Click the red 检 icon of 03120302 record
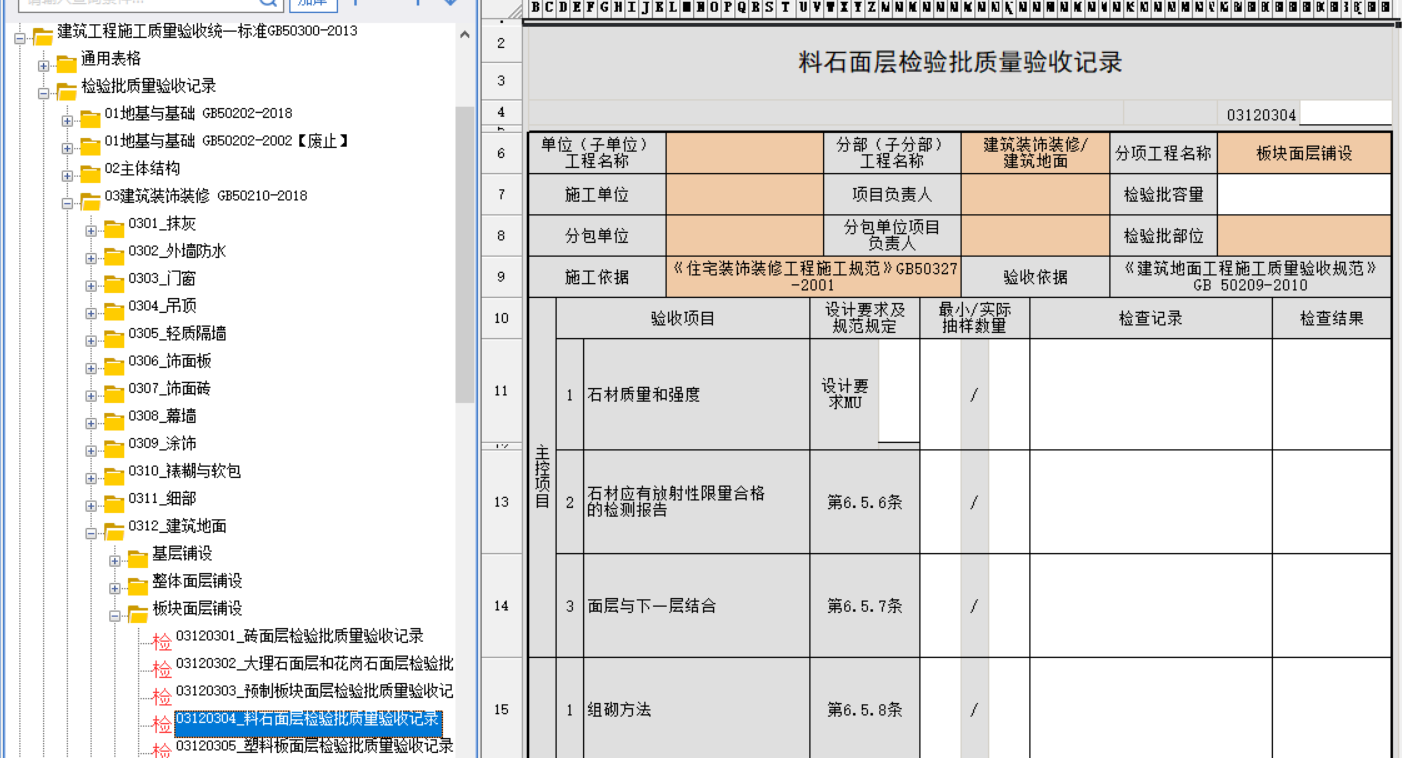The image size is (1402, 758). coord(162,670)
